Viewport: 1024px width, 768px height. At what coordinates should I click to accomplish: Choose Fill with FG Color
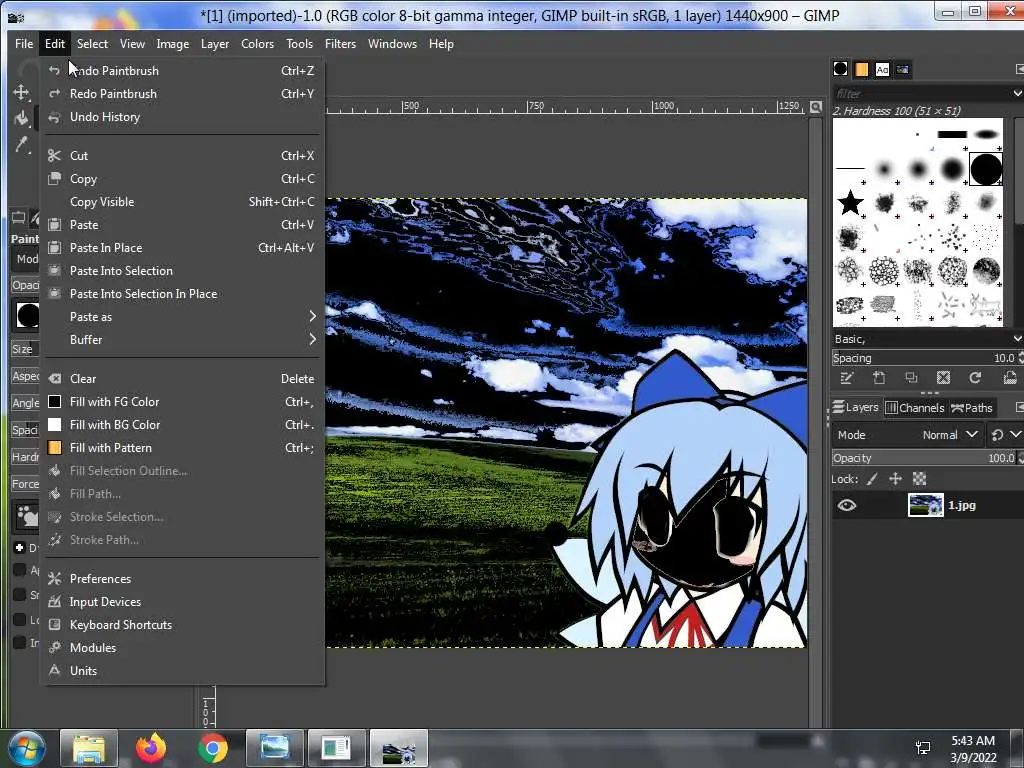pos(183,402)
